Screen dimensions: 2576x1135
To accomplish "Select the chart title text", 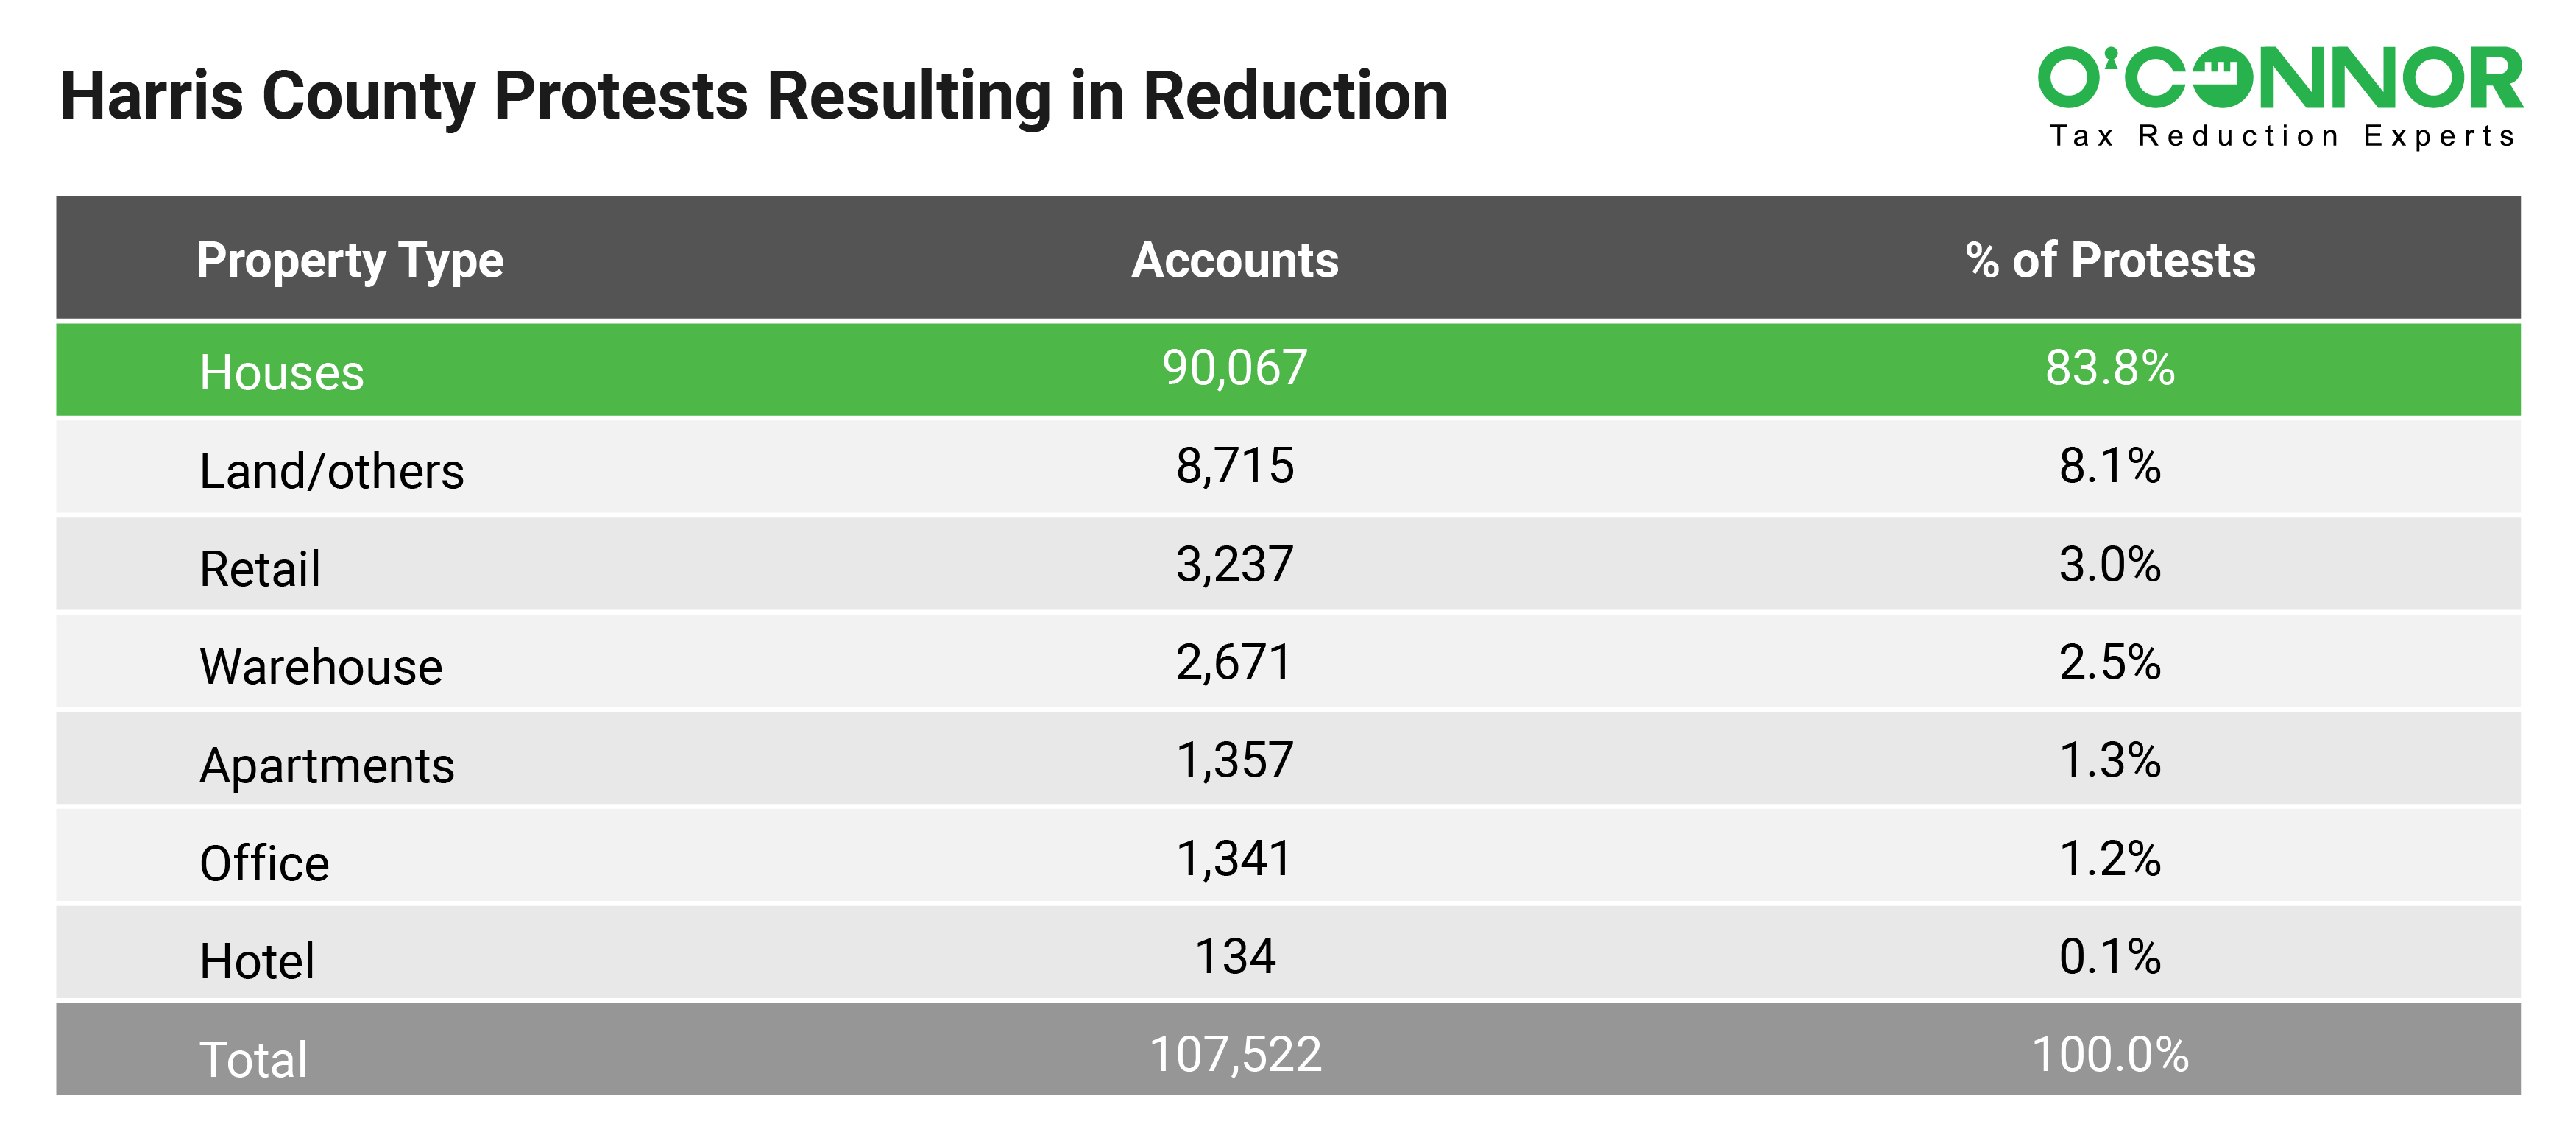I will pyautogui.click(x=753, y=96).
